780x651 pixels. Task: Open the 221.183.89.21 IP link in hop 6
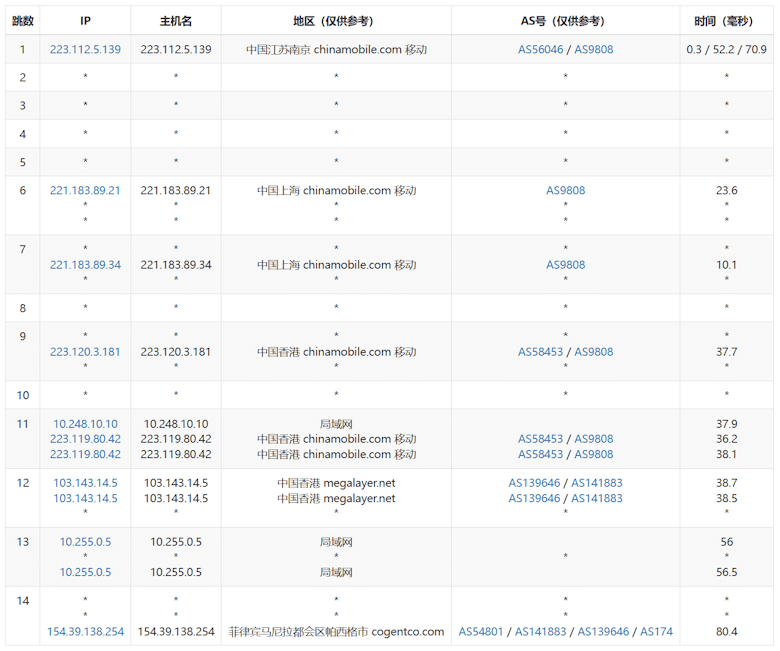pyautogui.click(x=85, y=190)
